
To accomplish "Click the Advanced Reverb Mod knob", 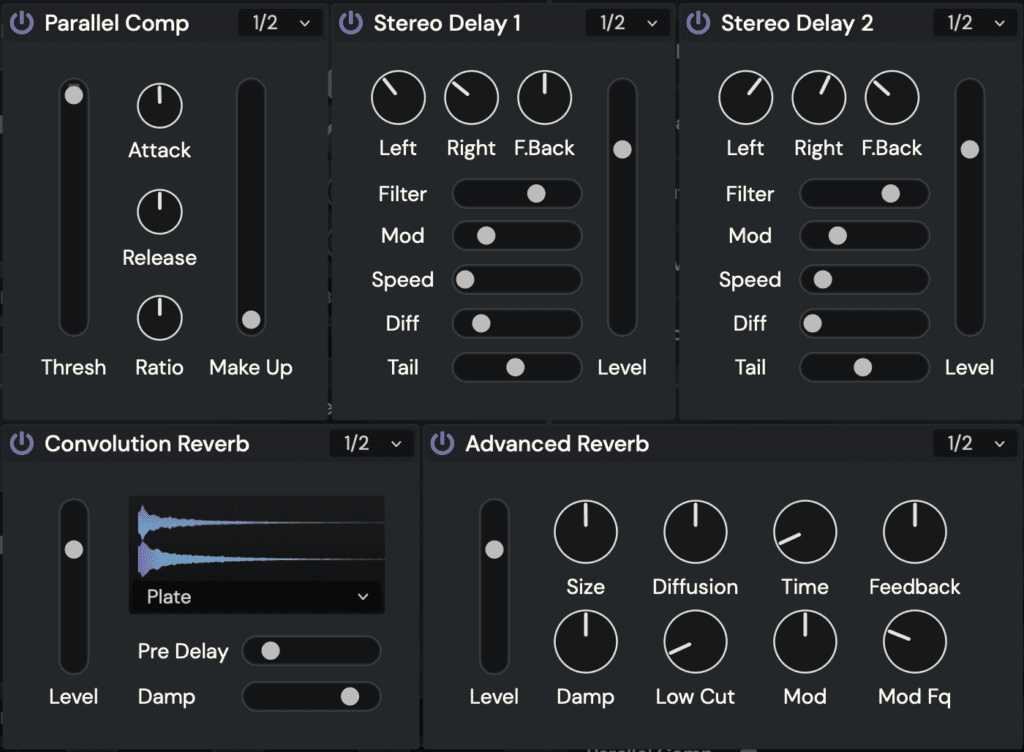I will 805,642.
